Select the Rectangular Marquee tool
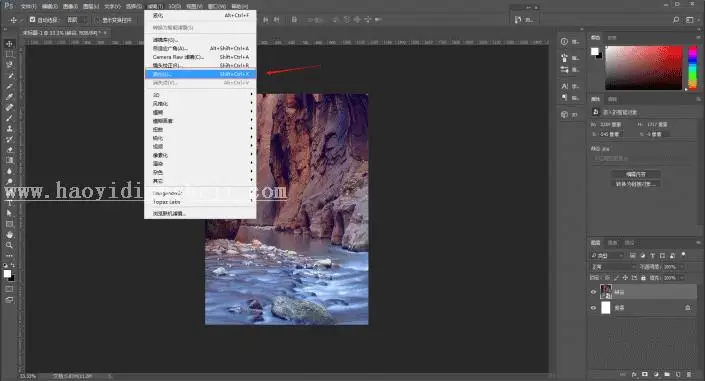This screenshot has height=381, width=705. click(x=9, y=54)
